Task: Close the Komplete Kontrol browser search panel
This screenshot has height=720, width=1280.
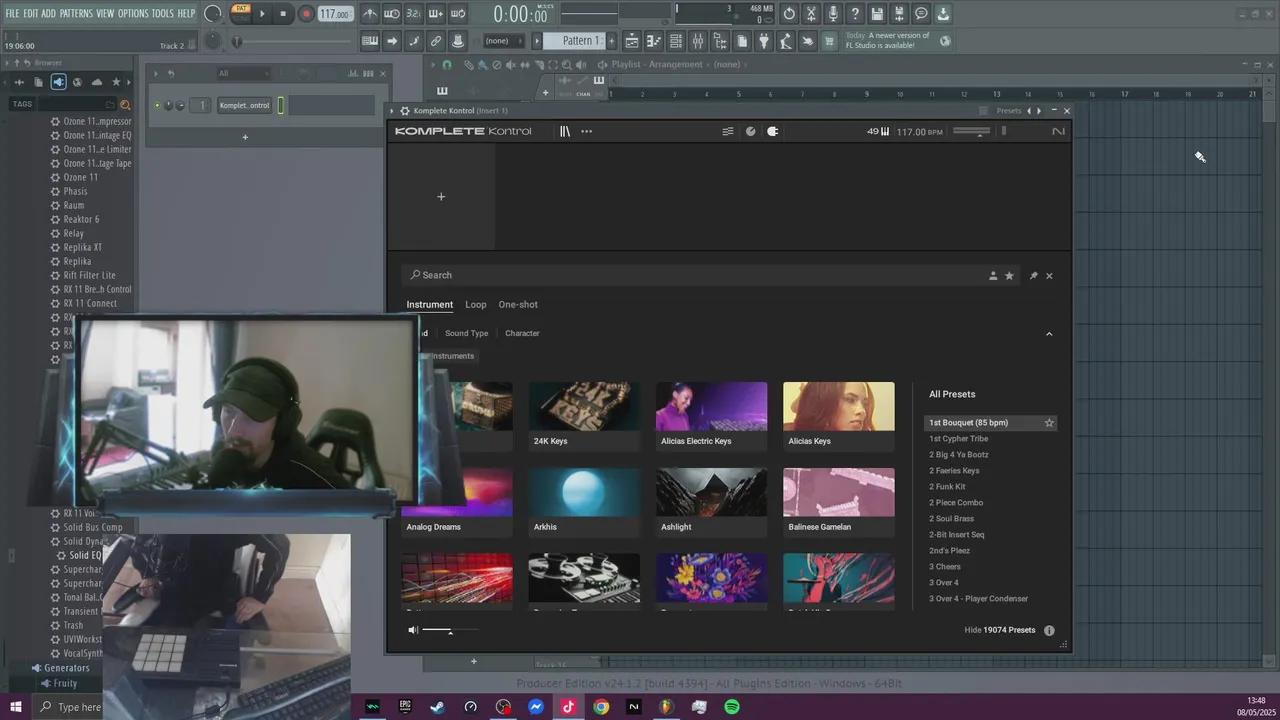Action: [1049, 275]
